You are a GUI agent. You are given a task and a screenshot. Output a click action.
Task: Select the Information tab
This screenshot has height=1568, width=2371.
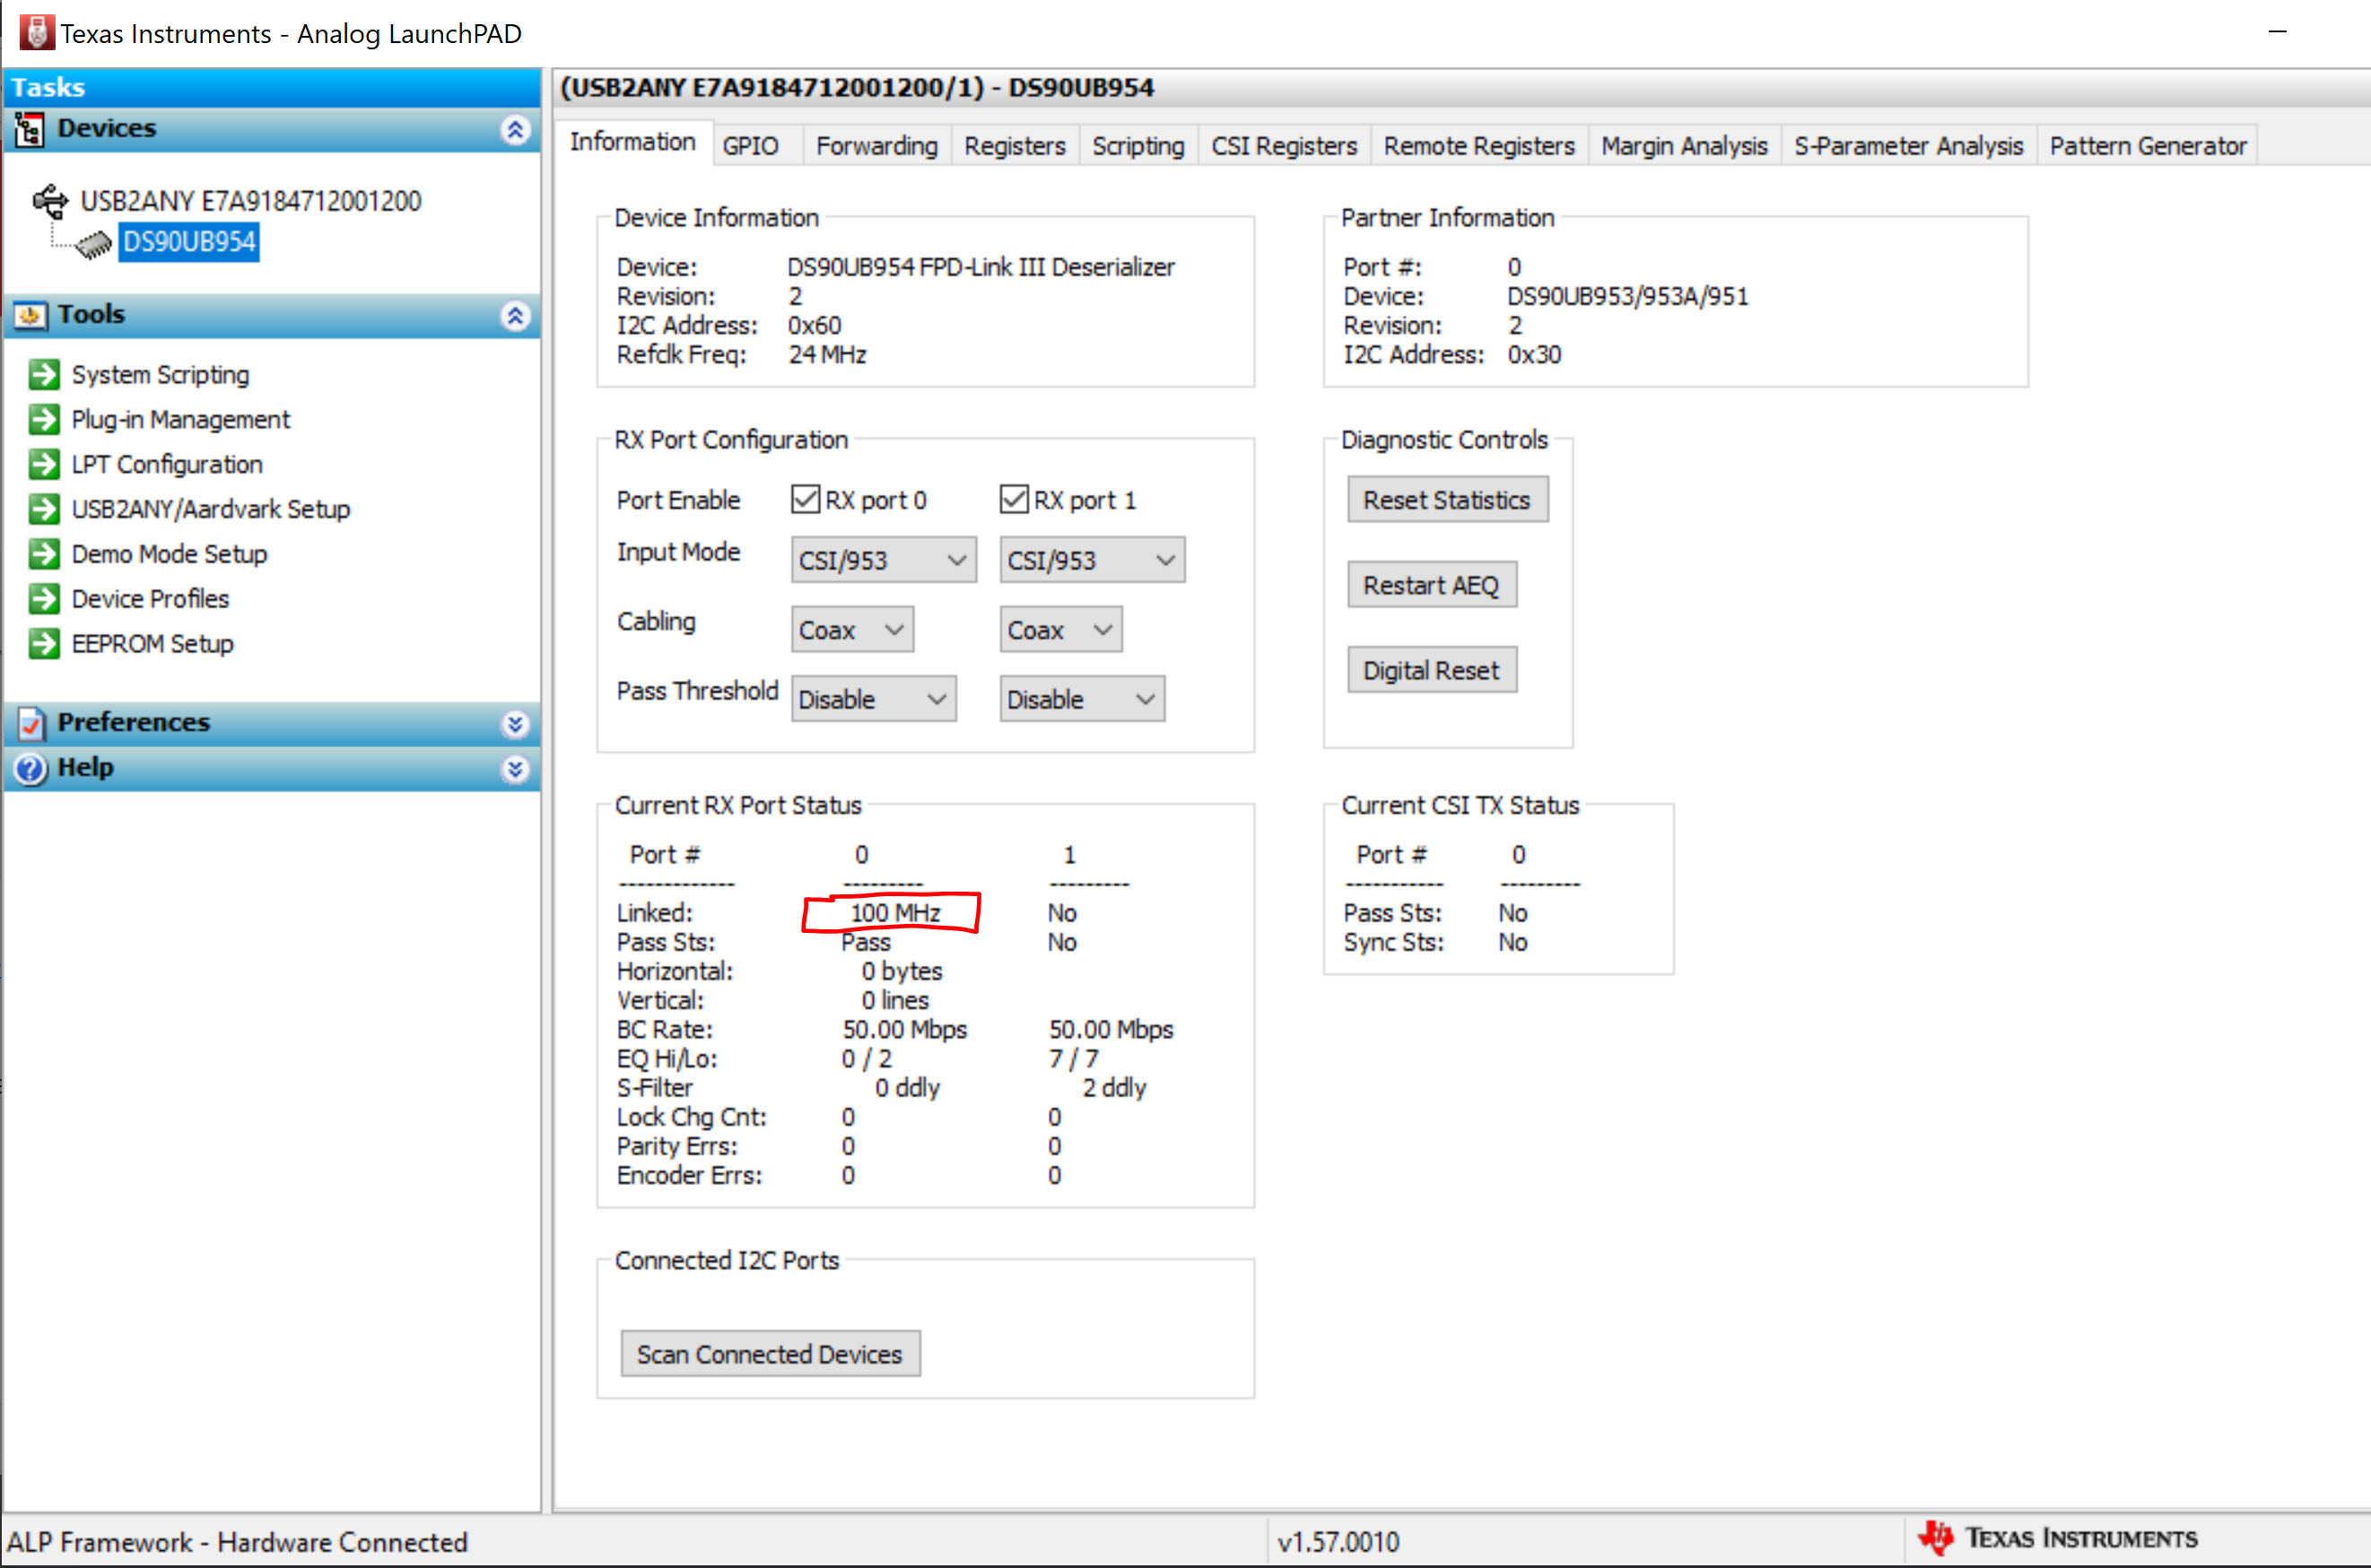click(633, 143)
